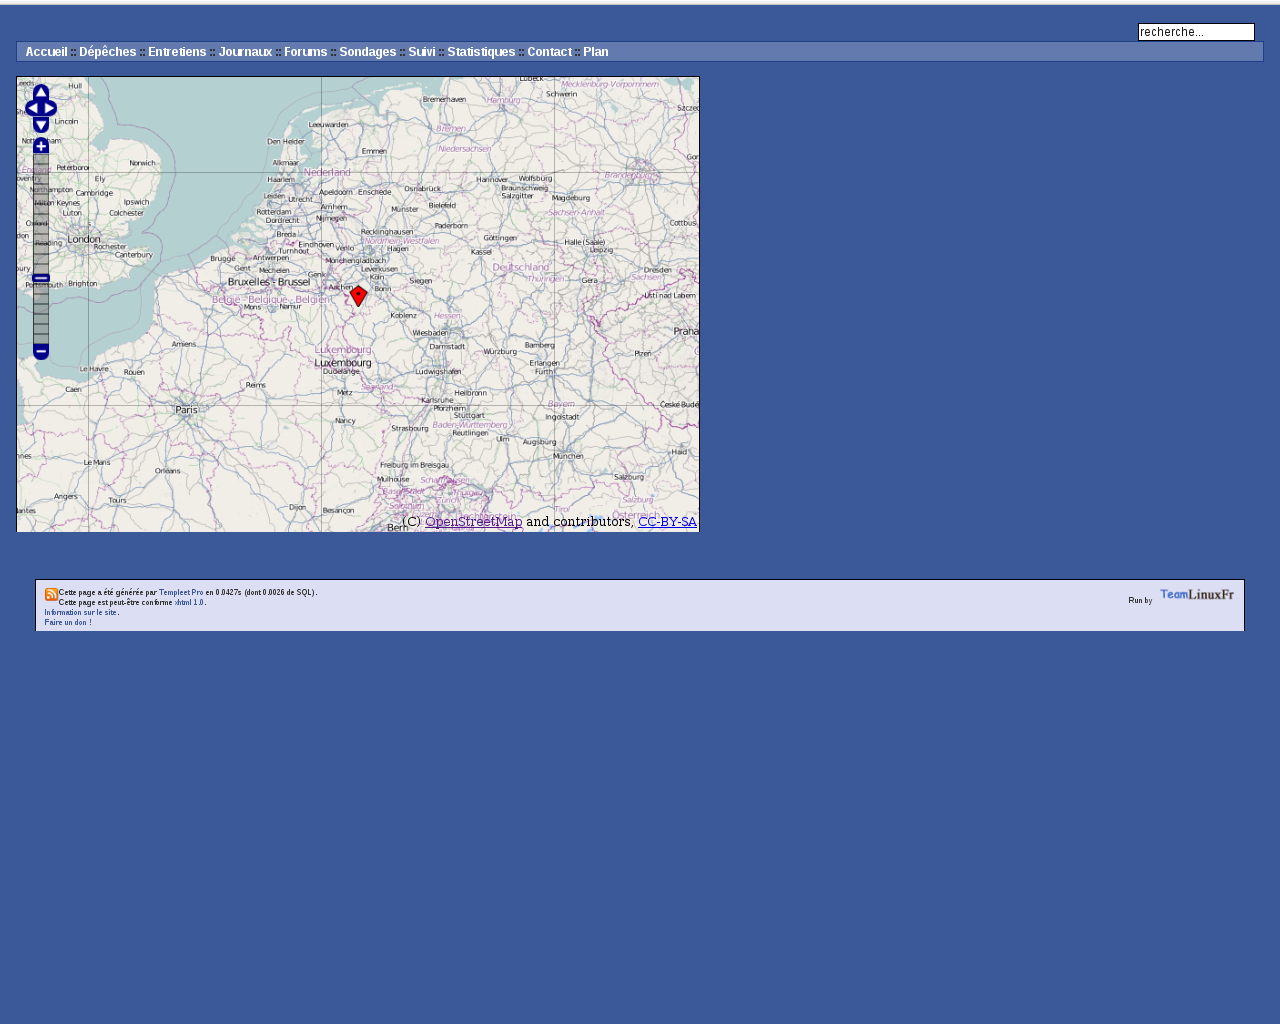Click the zoom slider handle on map

pos(41,278)
